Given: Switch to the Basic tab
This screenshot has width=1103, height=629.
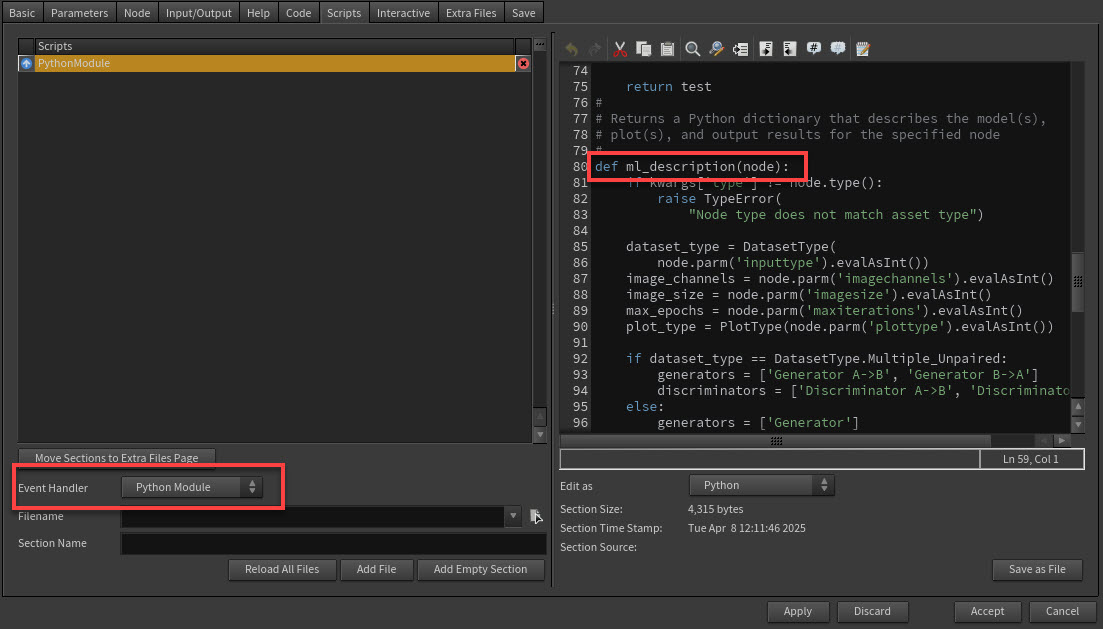Looking at the screenshot, I should (x=22, y=13).
